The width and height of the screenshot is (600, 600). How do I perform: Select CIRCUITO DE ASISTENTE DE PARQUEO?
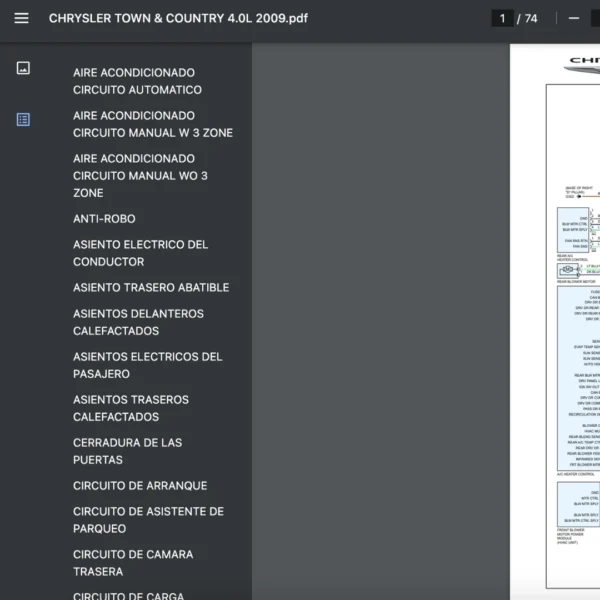[148, 520]
